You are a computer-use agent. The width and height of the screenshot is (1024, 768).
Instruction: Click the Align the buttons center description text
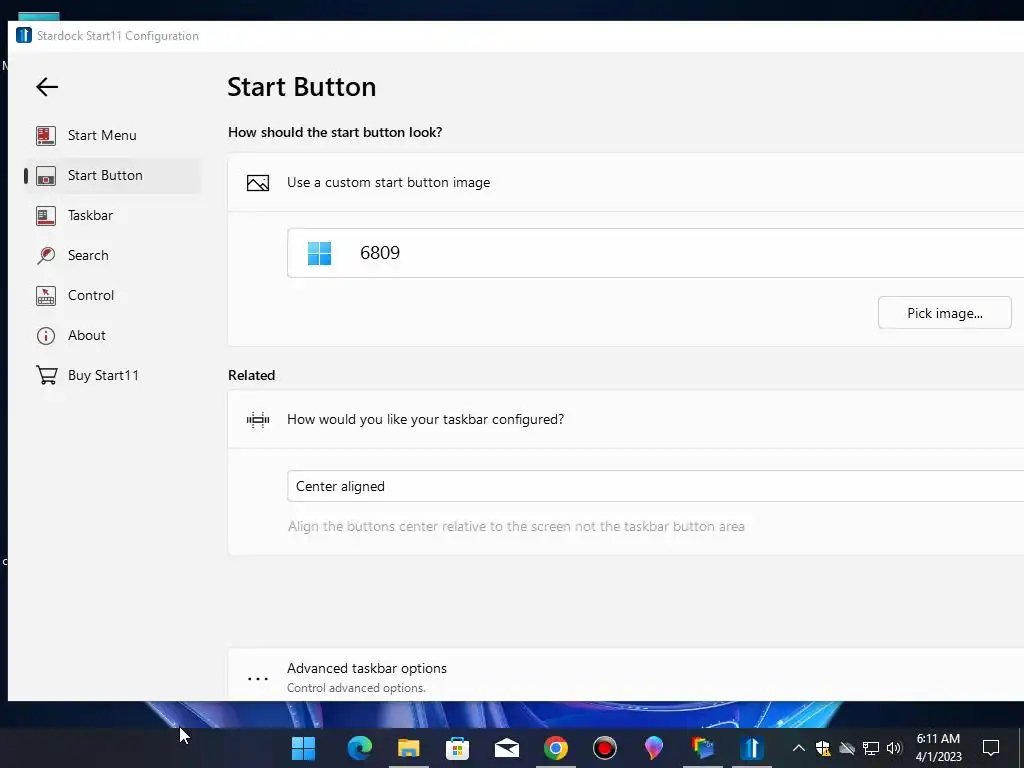click(x=516, y=526)
